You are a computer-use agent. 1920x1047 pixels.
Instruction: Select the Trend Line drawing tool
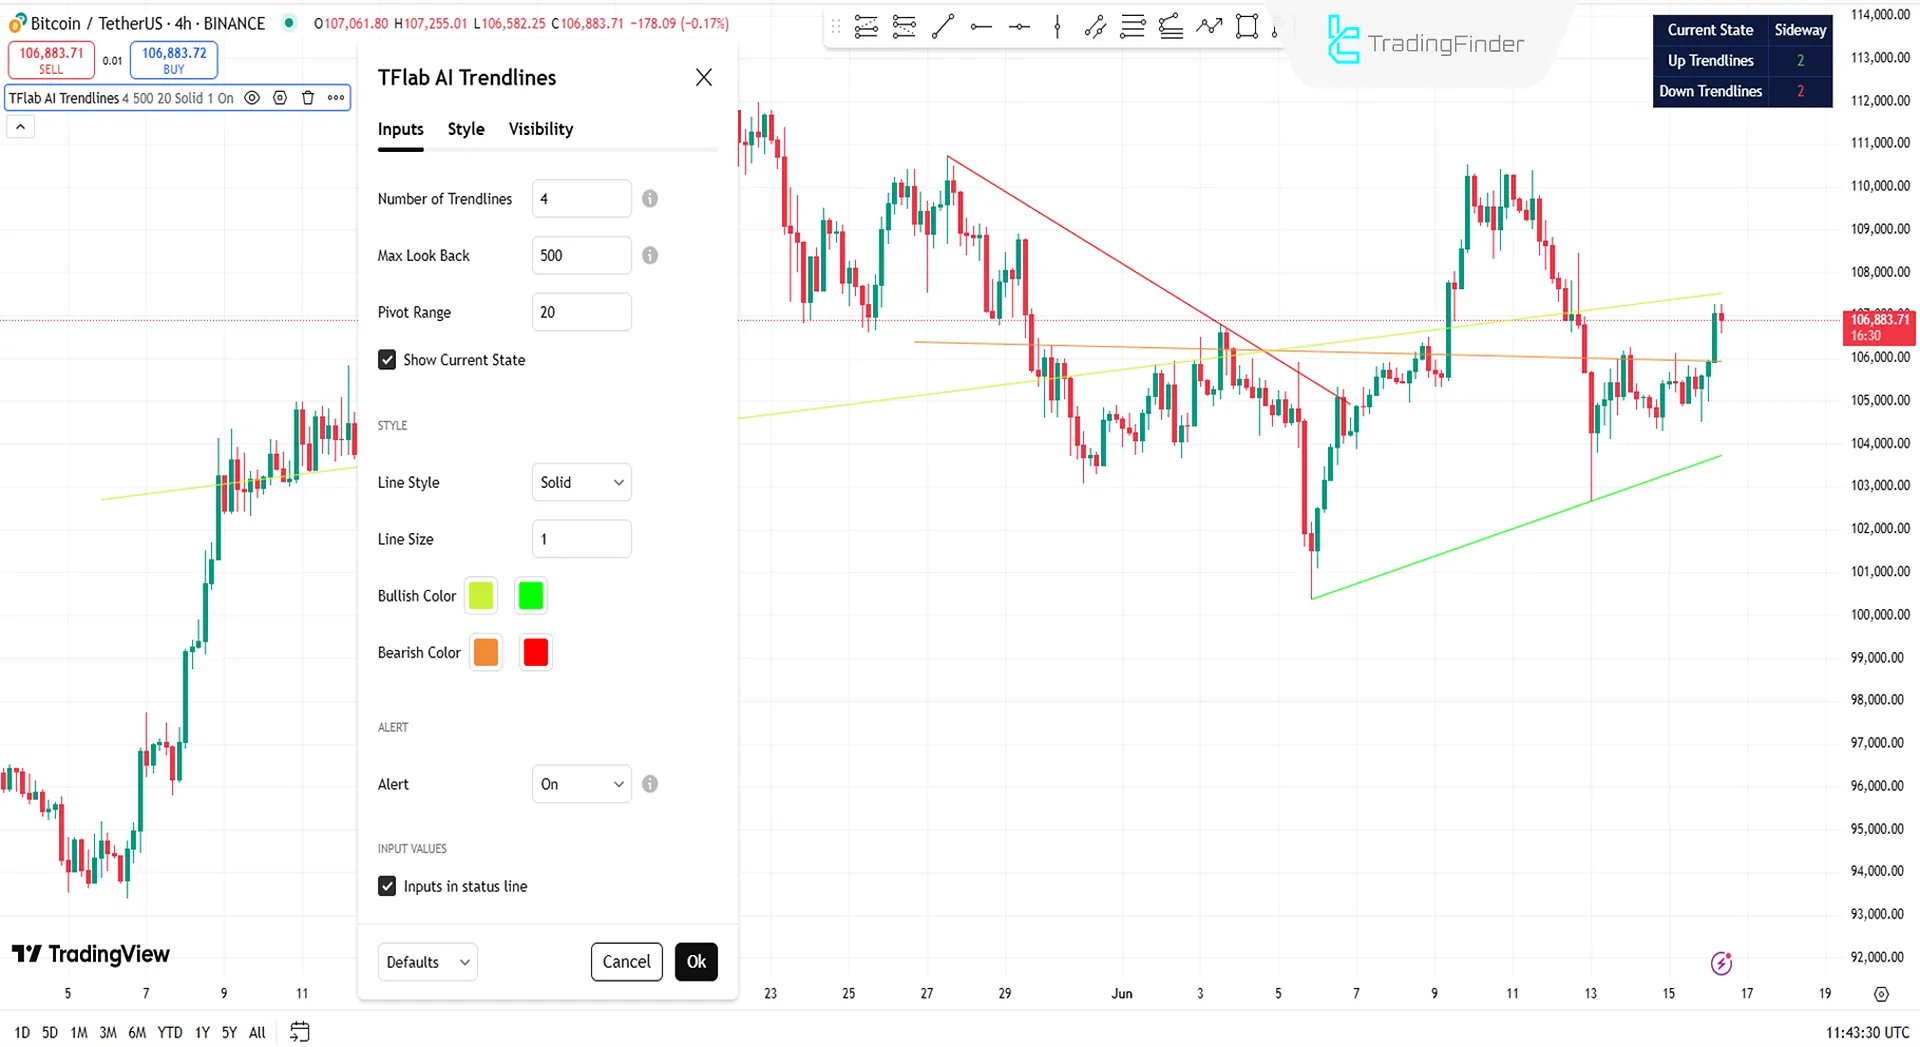[942, 26]
